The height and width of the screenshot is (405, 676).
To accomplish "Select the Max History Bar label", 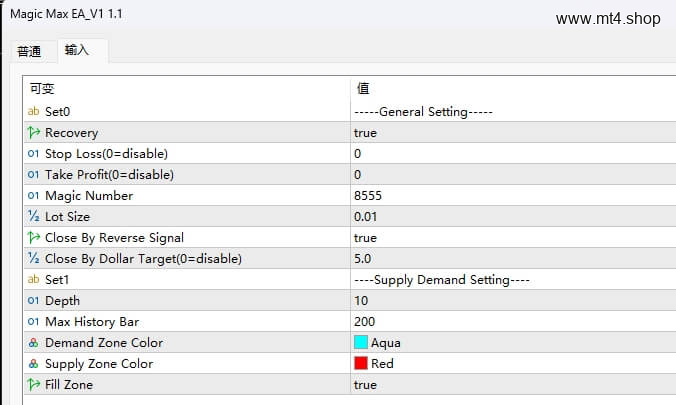I will tap(92, 322).
